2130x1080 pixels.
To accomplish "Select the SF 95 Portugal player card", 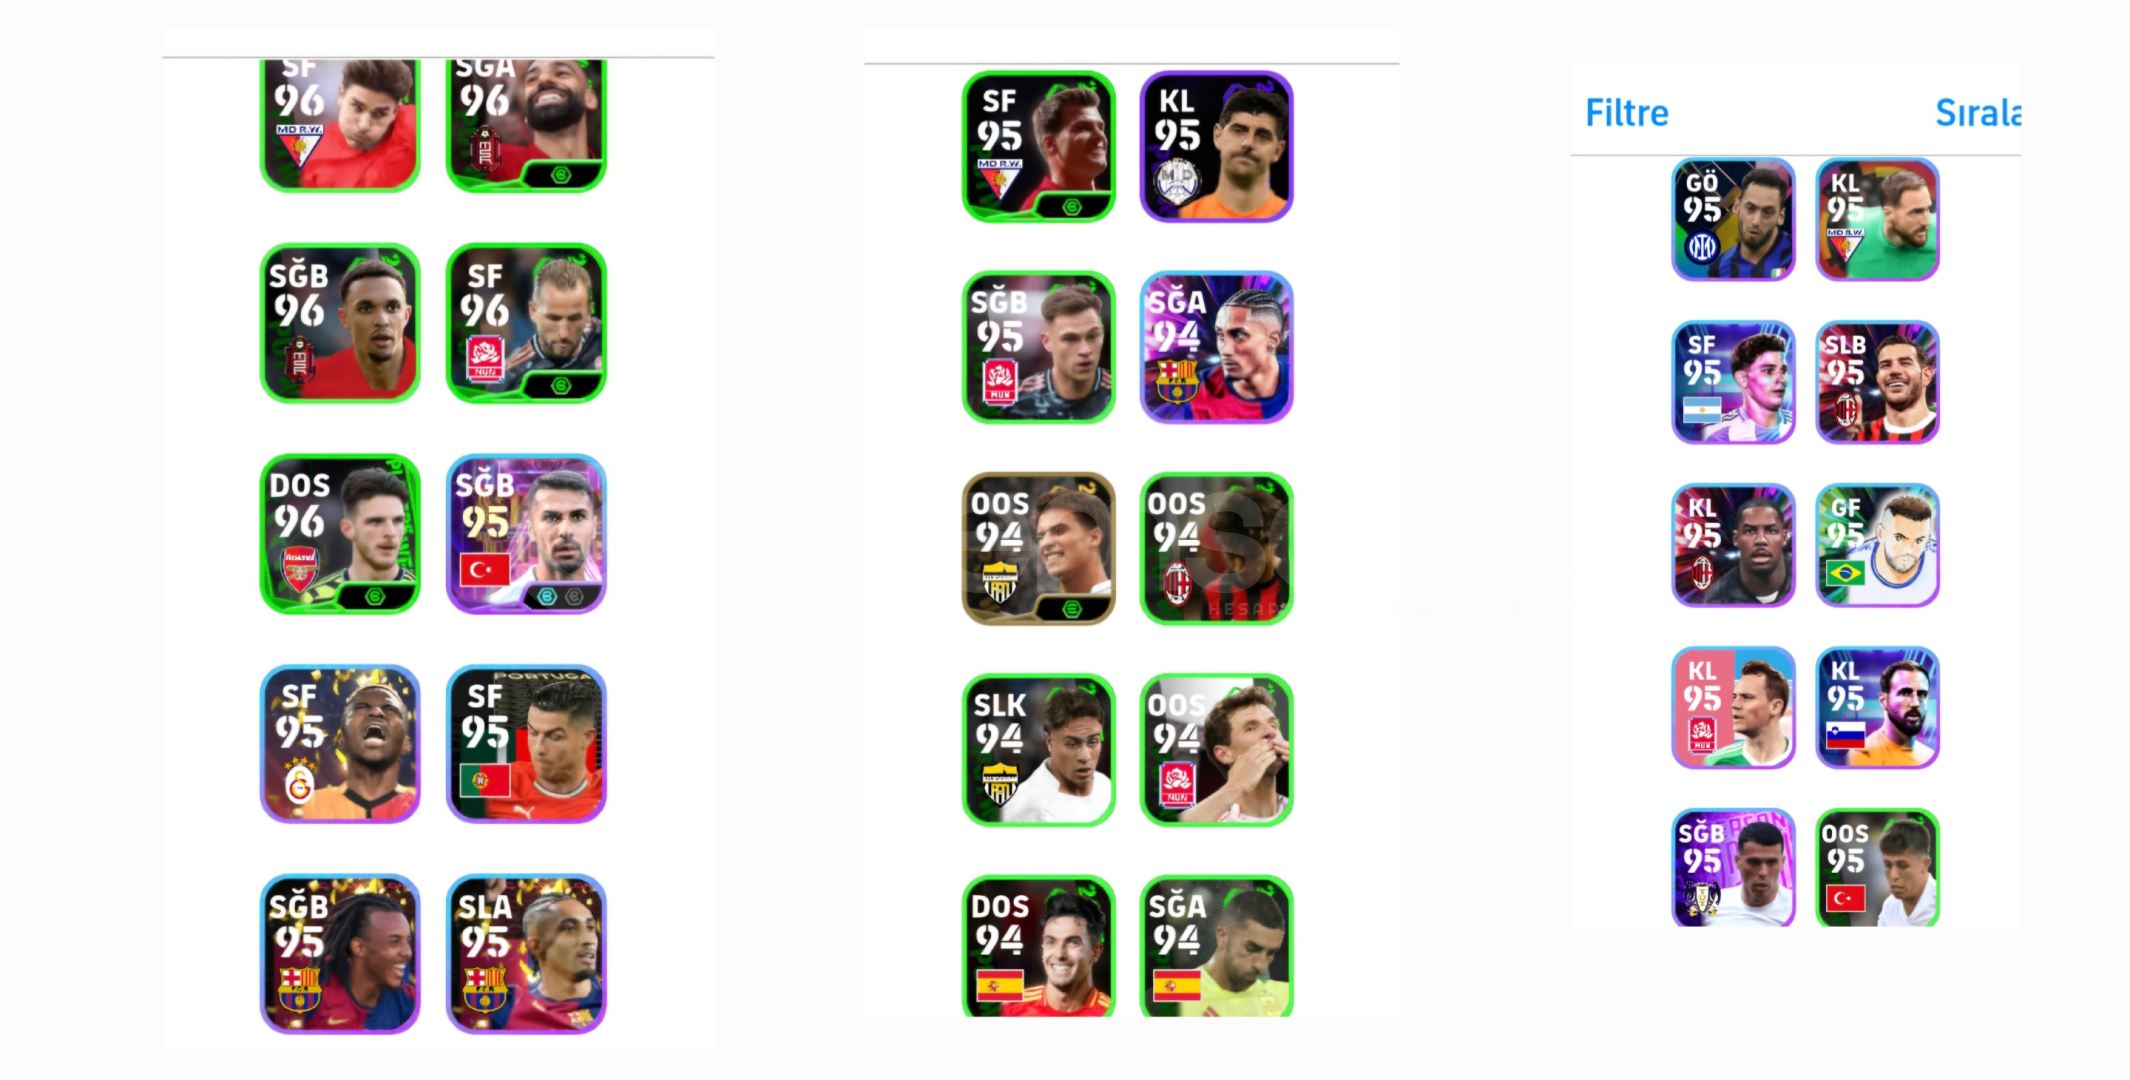I will [526, 744].
